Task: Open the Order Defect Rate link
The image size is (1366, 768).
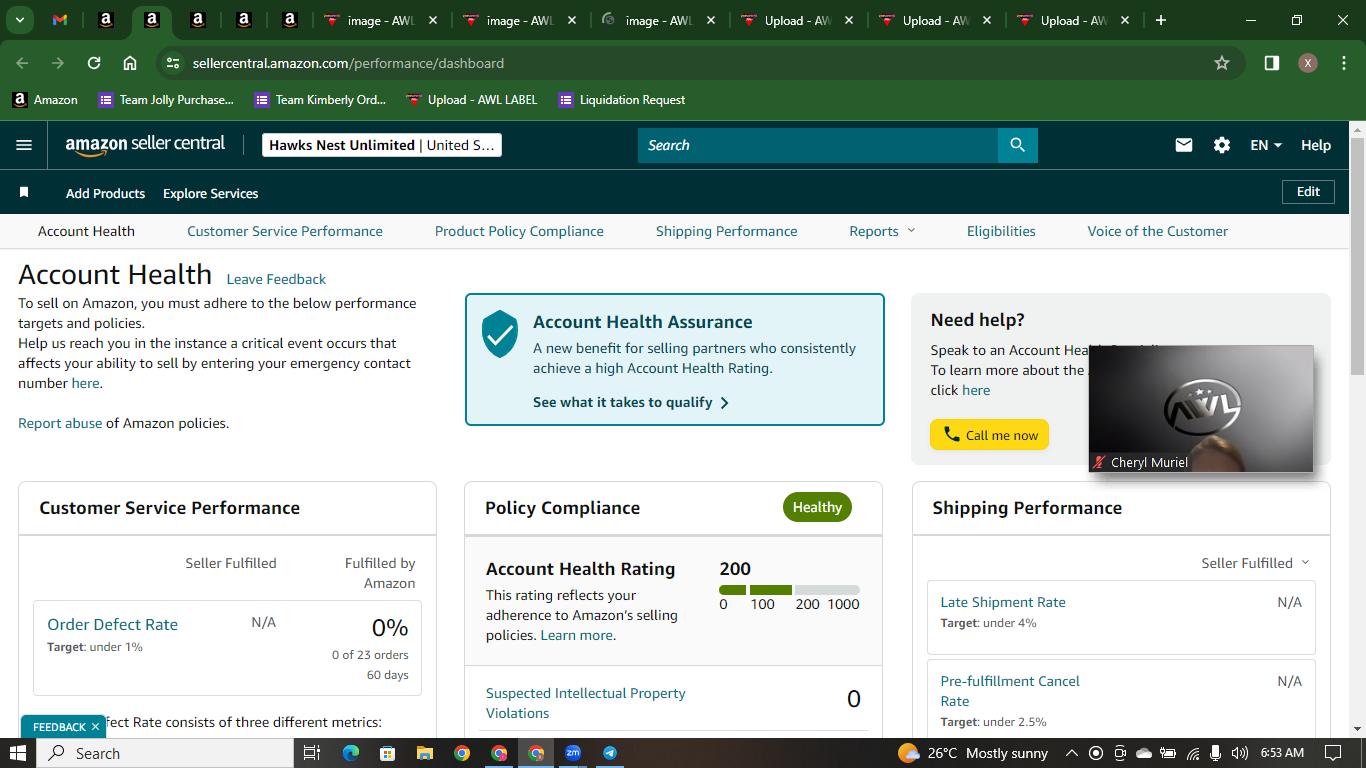Action: (112, 624)
